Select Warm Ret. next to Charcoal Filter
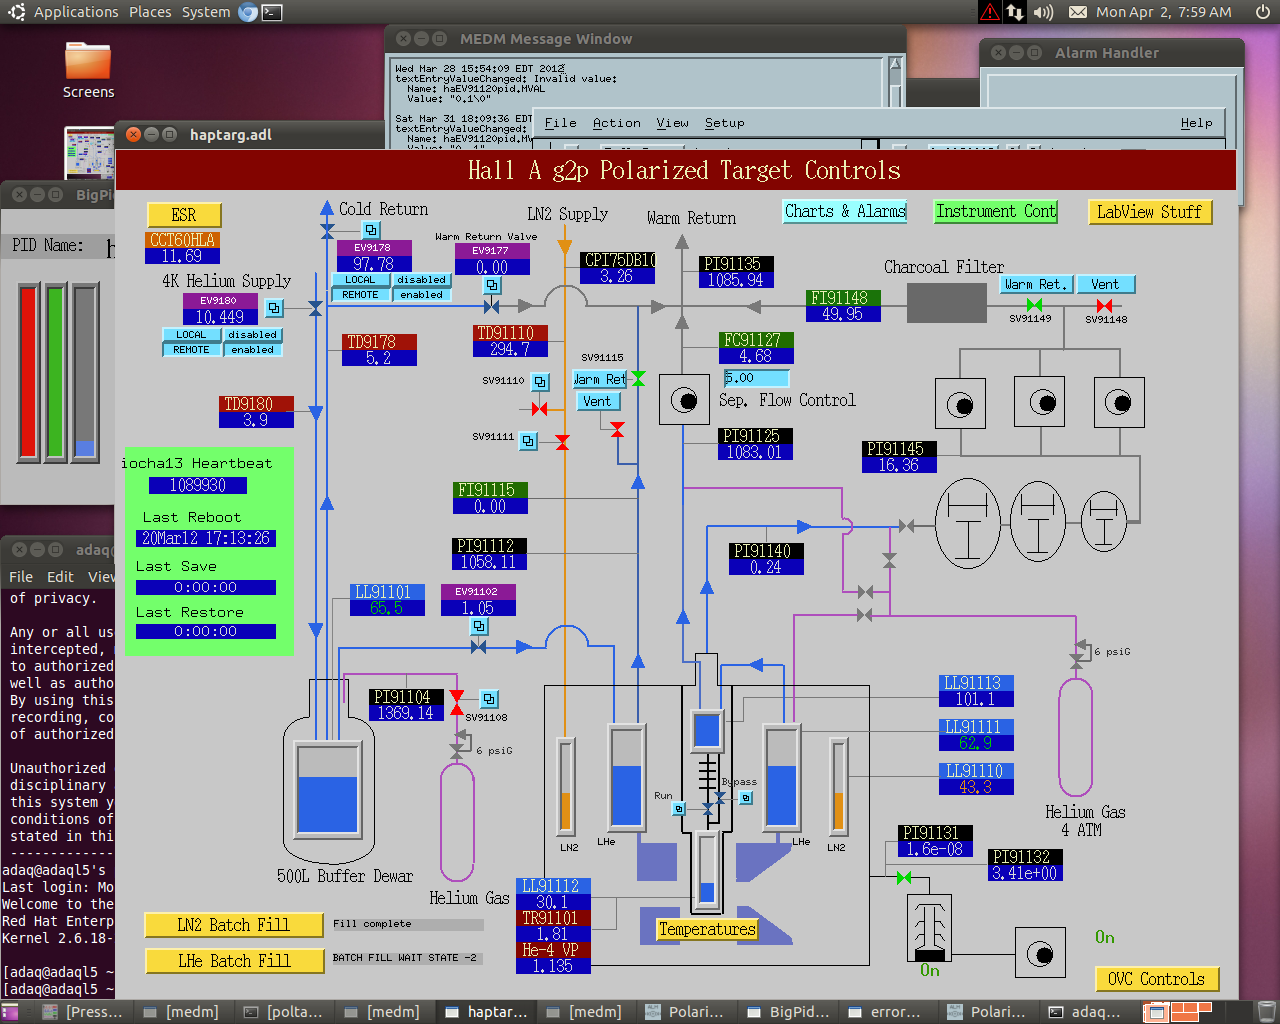Image resolution: width=1280 pixels, height=1024 pixels. click(1036, 284)
